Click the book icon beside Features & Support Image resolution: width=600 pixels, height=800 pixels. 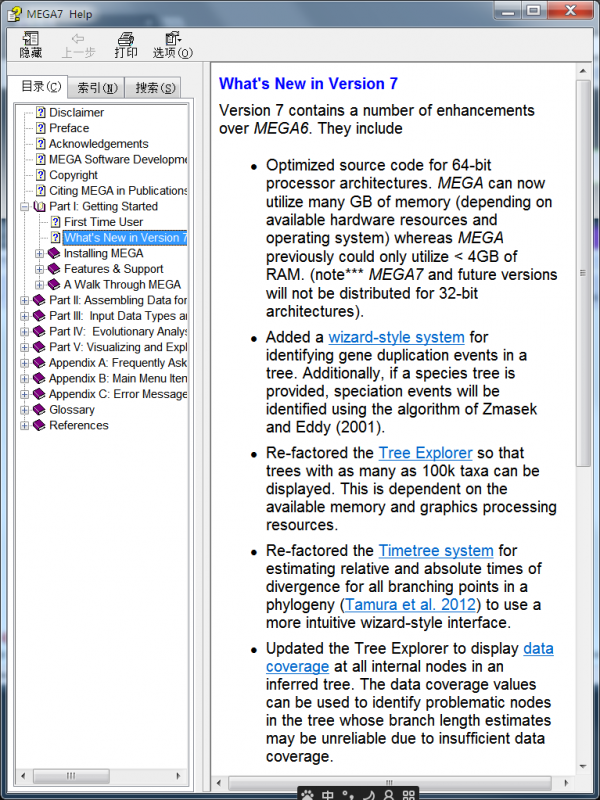[54, 269]
